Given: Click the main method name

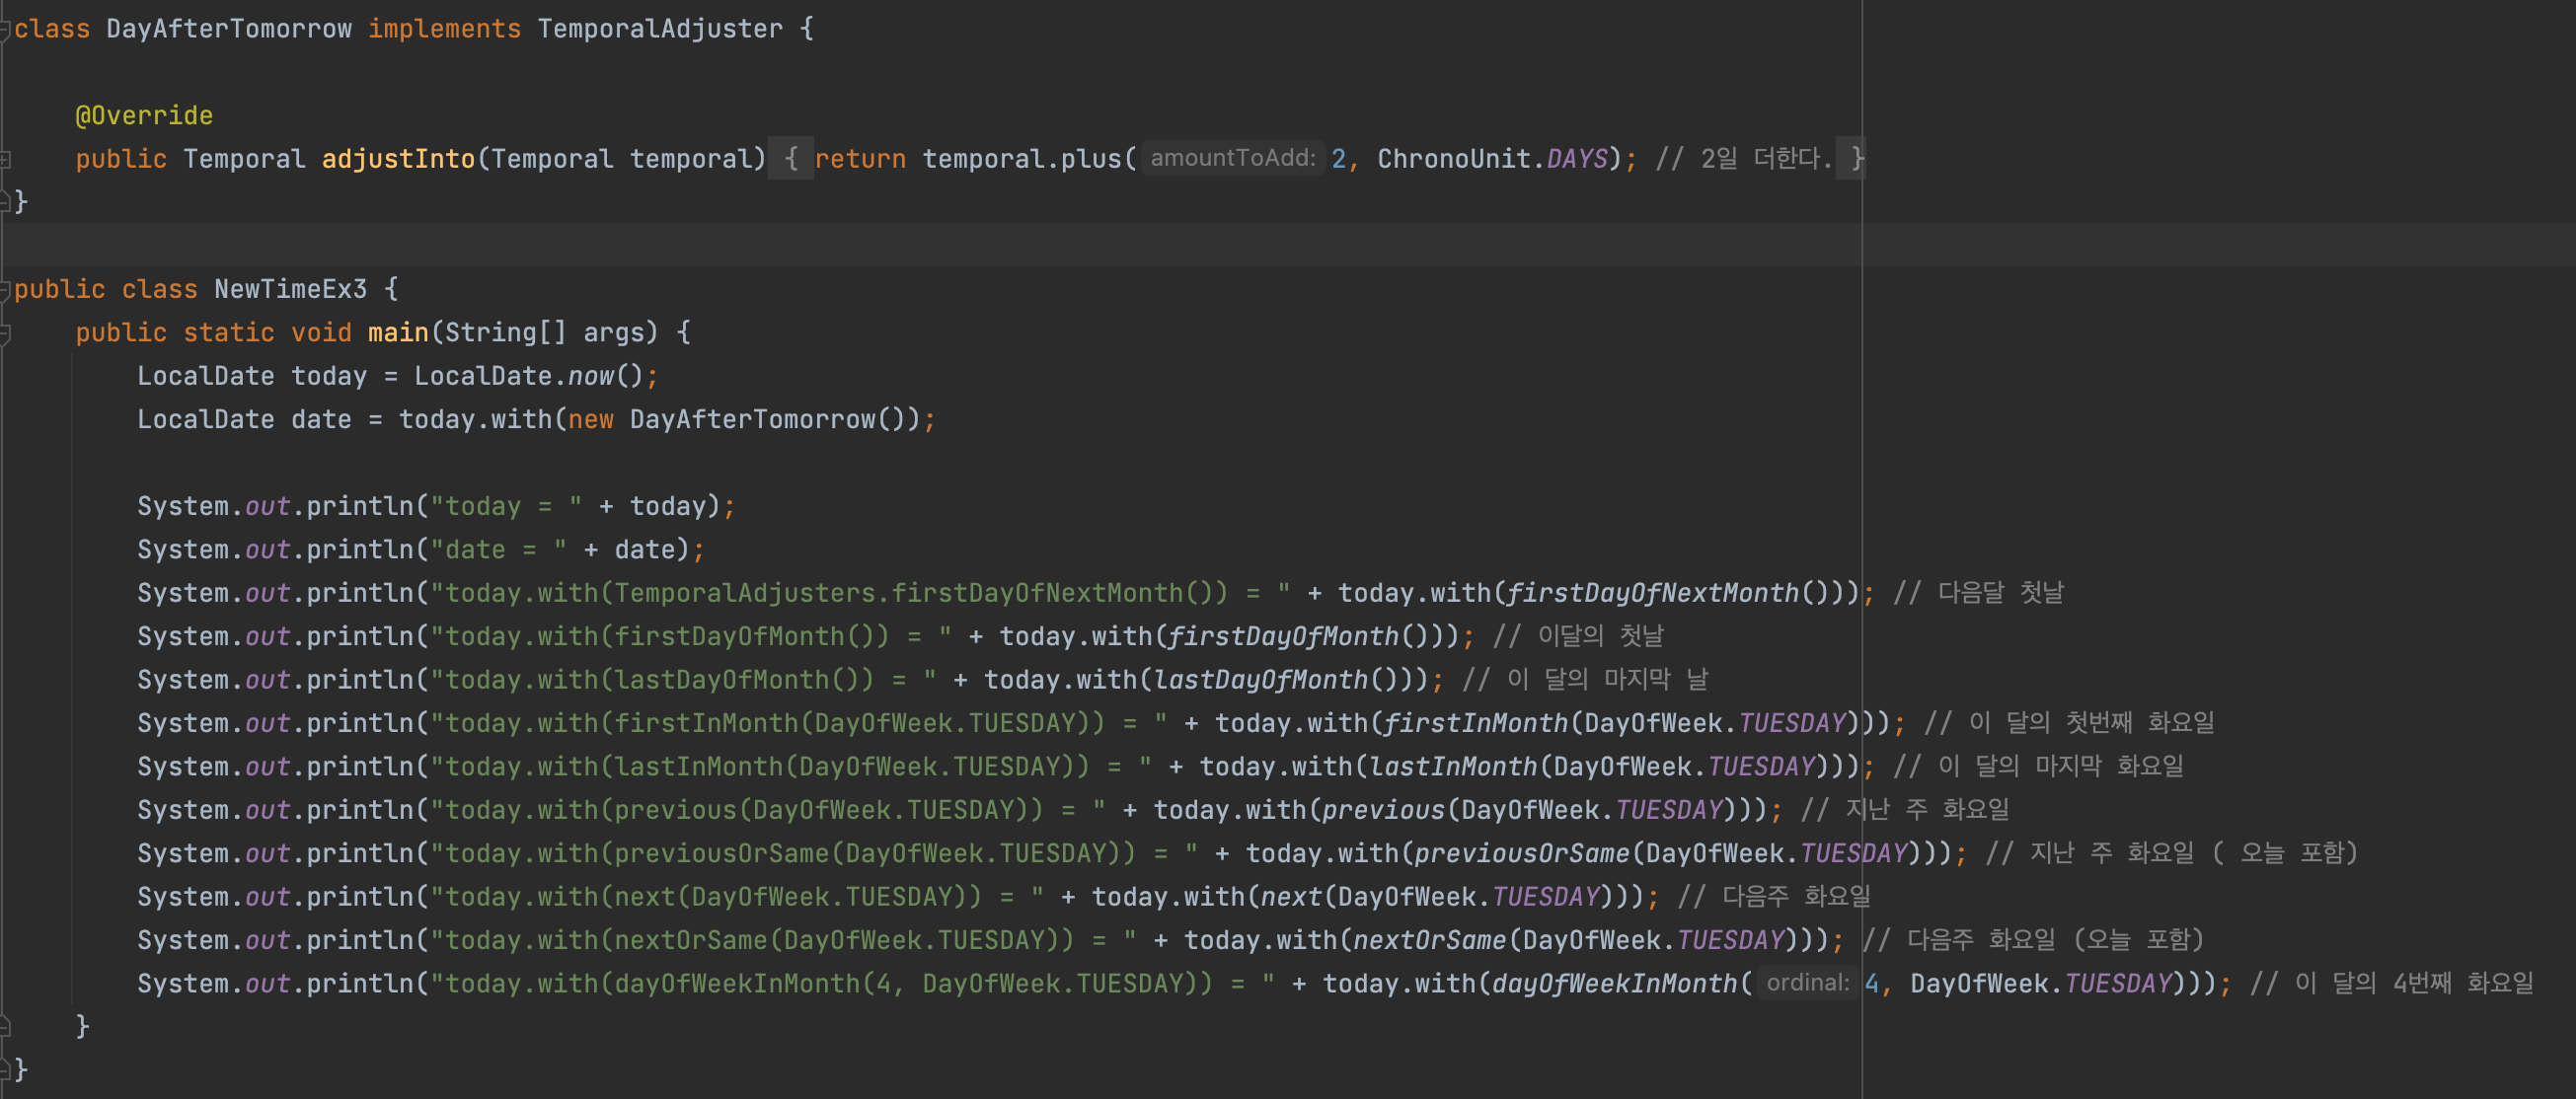Looking at the screenshot, I should pyautogui.click(x=398, y=333).
